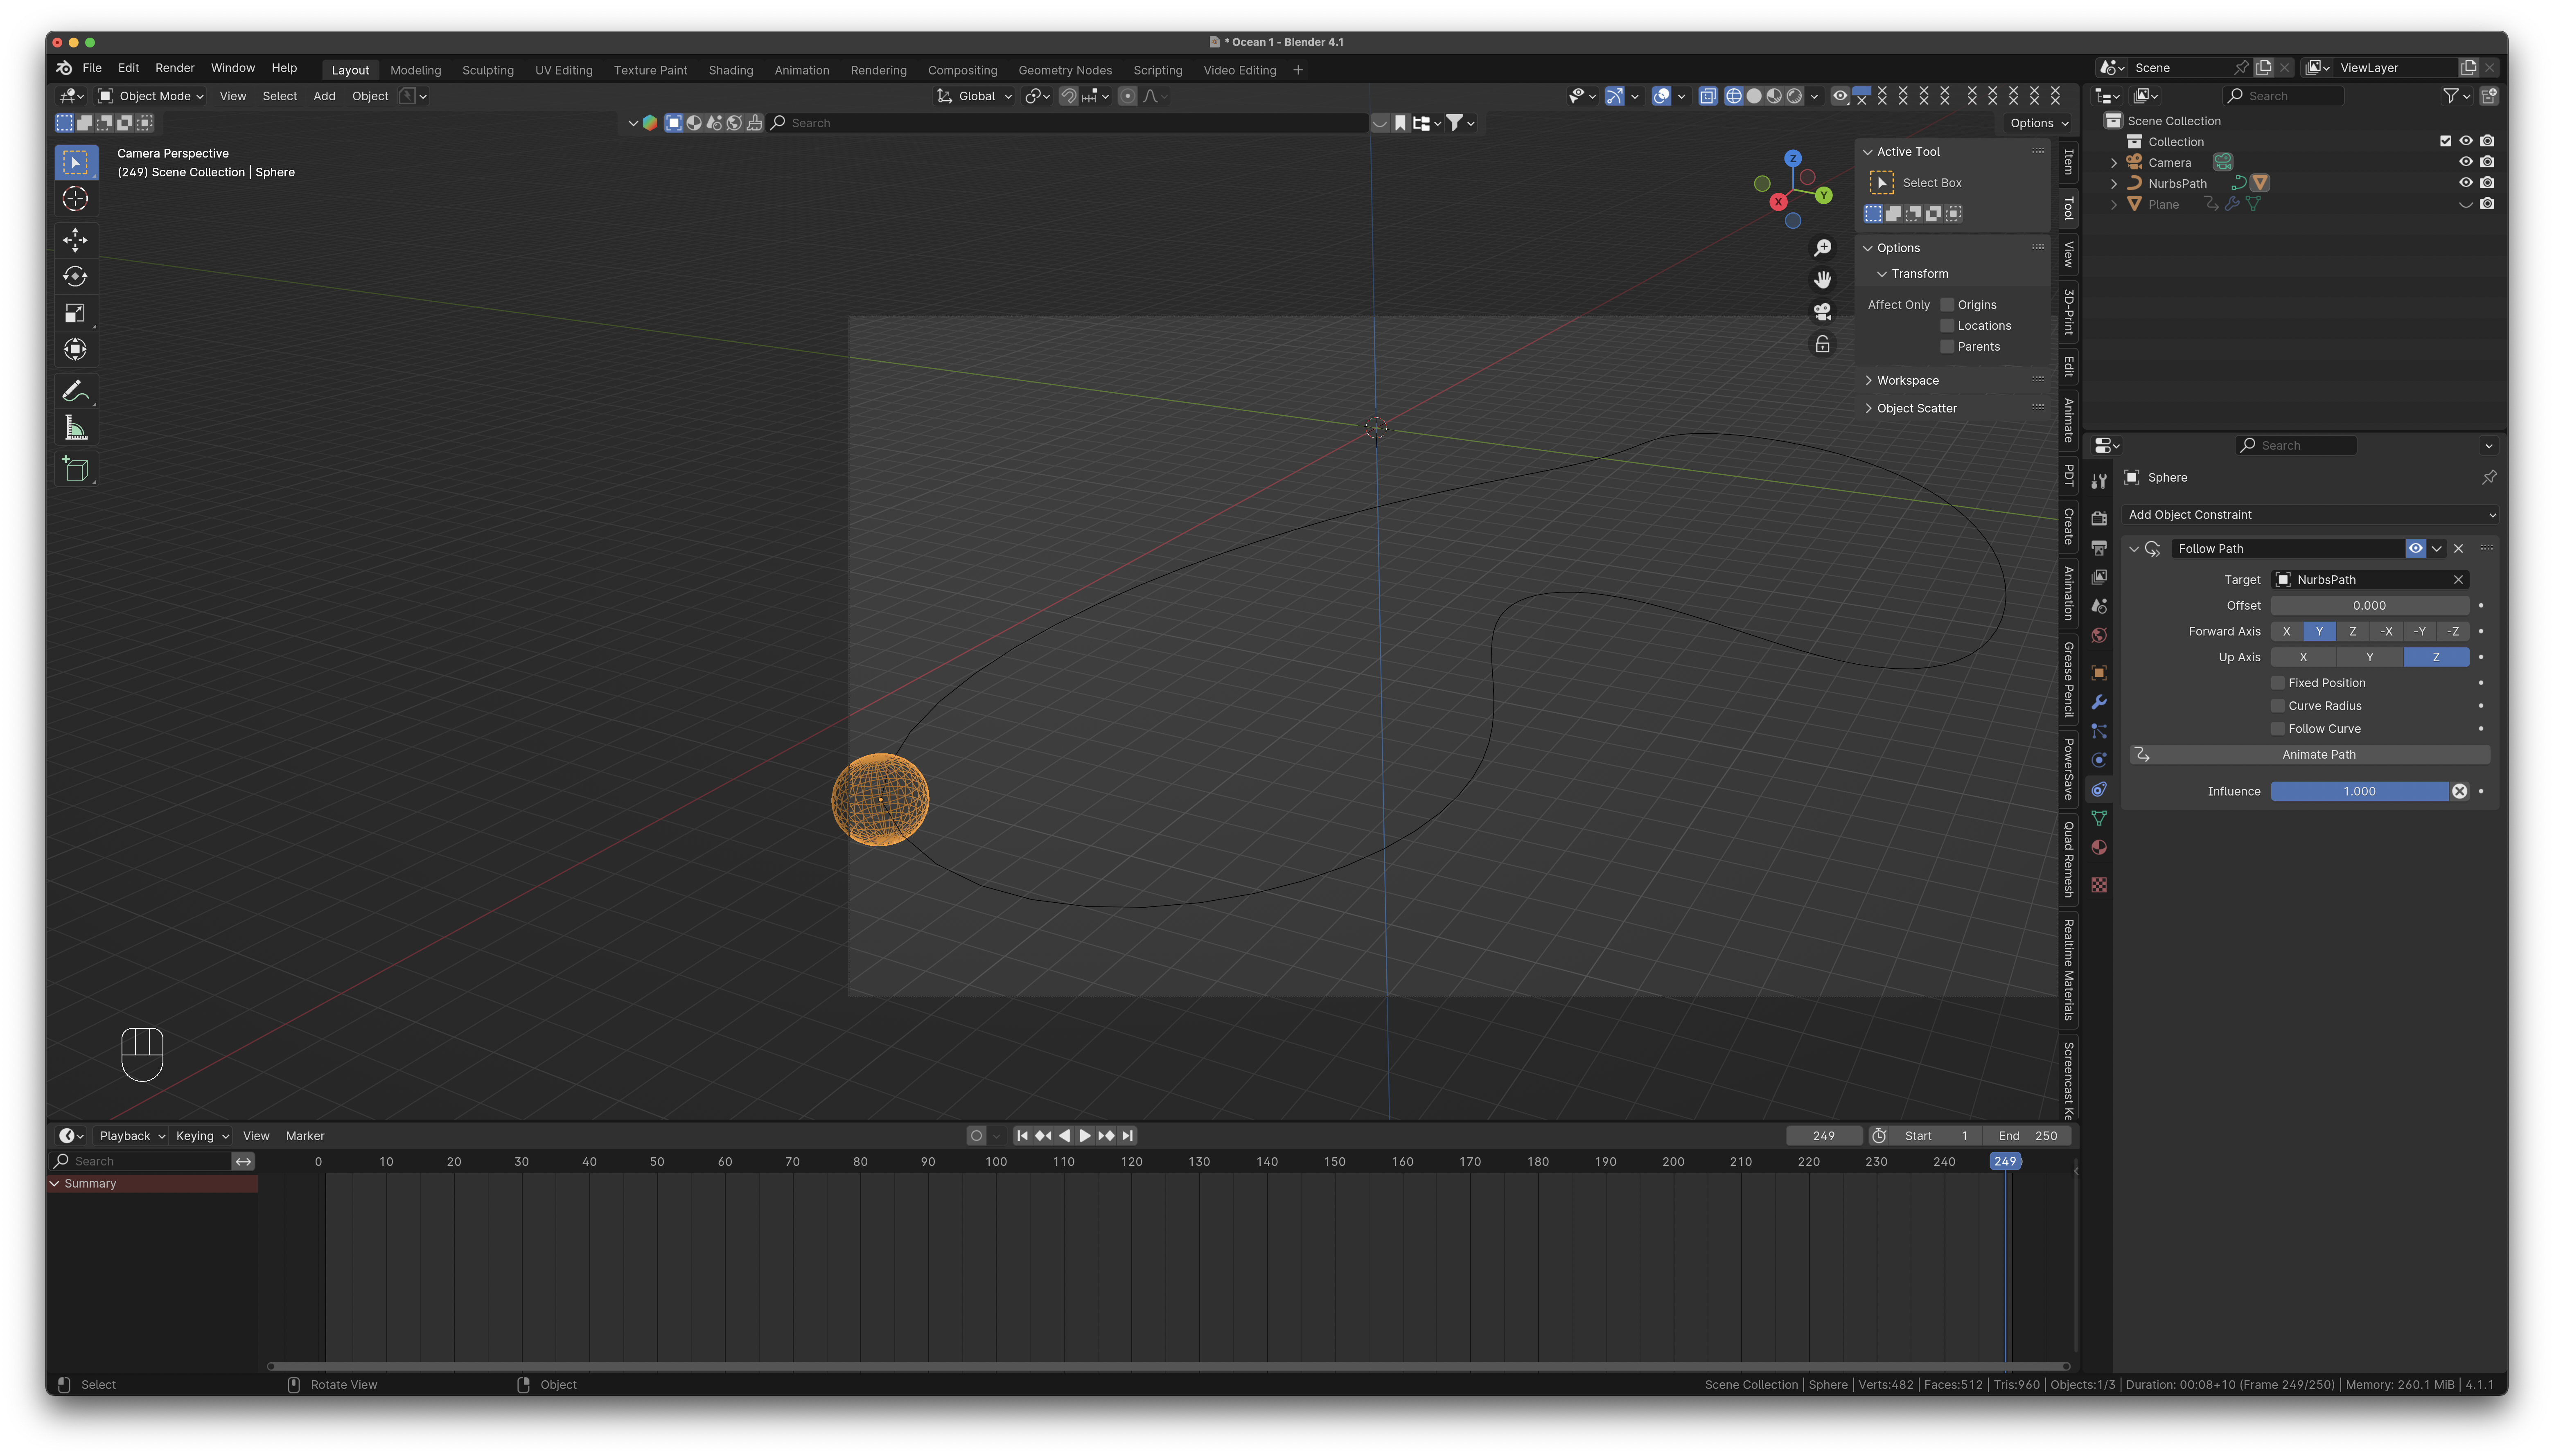Viewport: 2554px width, 1456px height.
Task: Open the Particles properties tab
Action: coord(2099,731)
